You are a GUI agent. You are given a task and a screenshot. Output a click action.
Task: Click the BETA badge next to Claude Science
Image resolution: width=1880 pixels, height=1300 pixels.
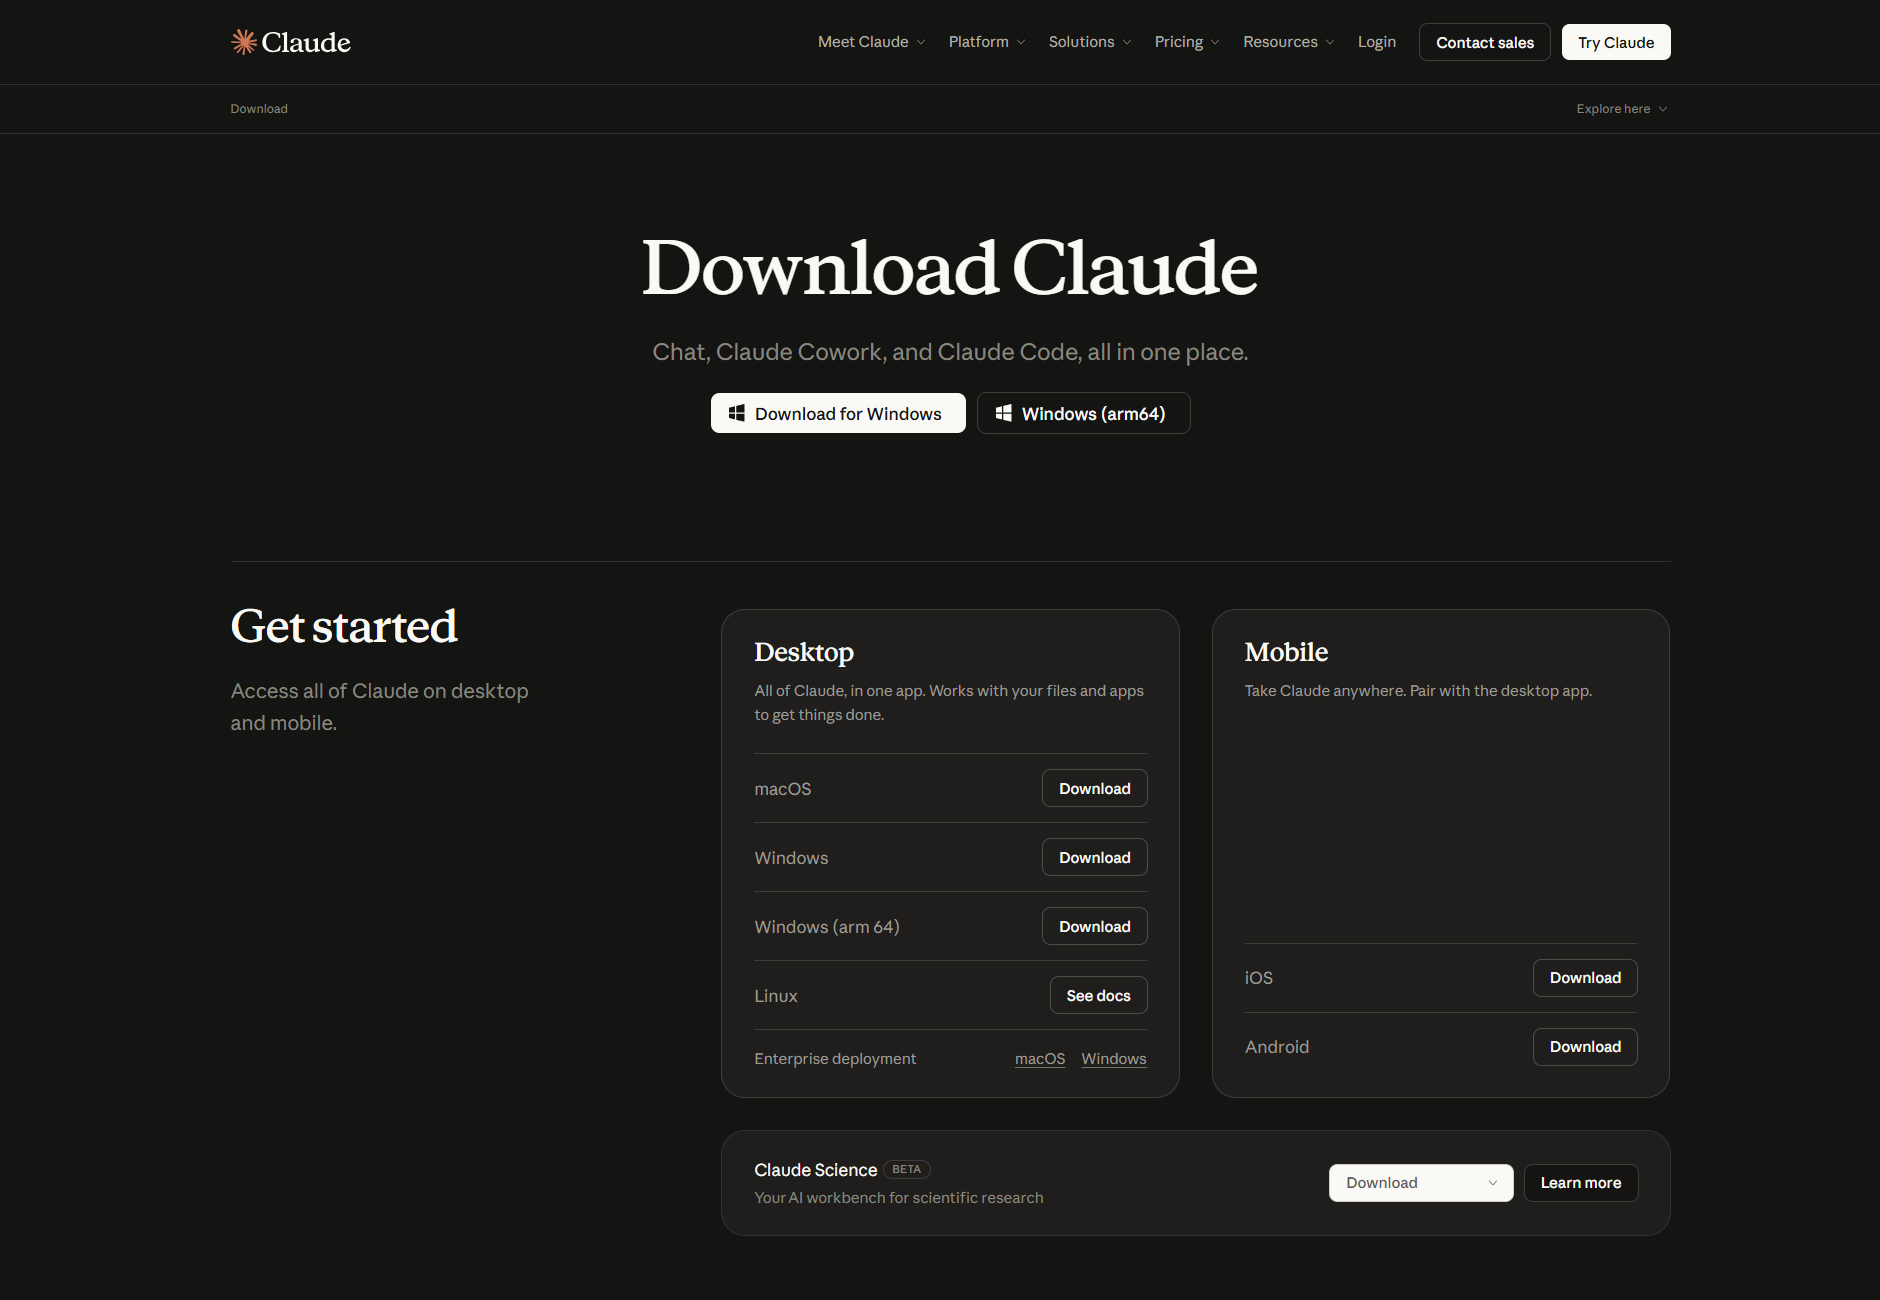tap(907, 1169)
